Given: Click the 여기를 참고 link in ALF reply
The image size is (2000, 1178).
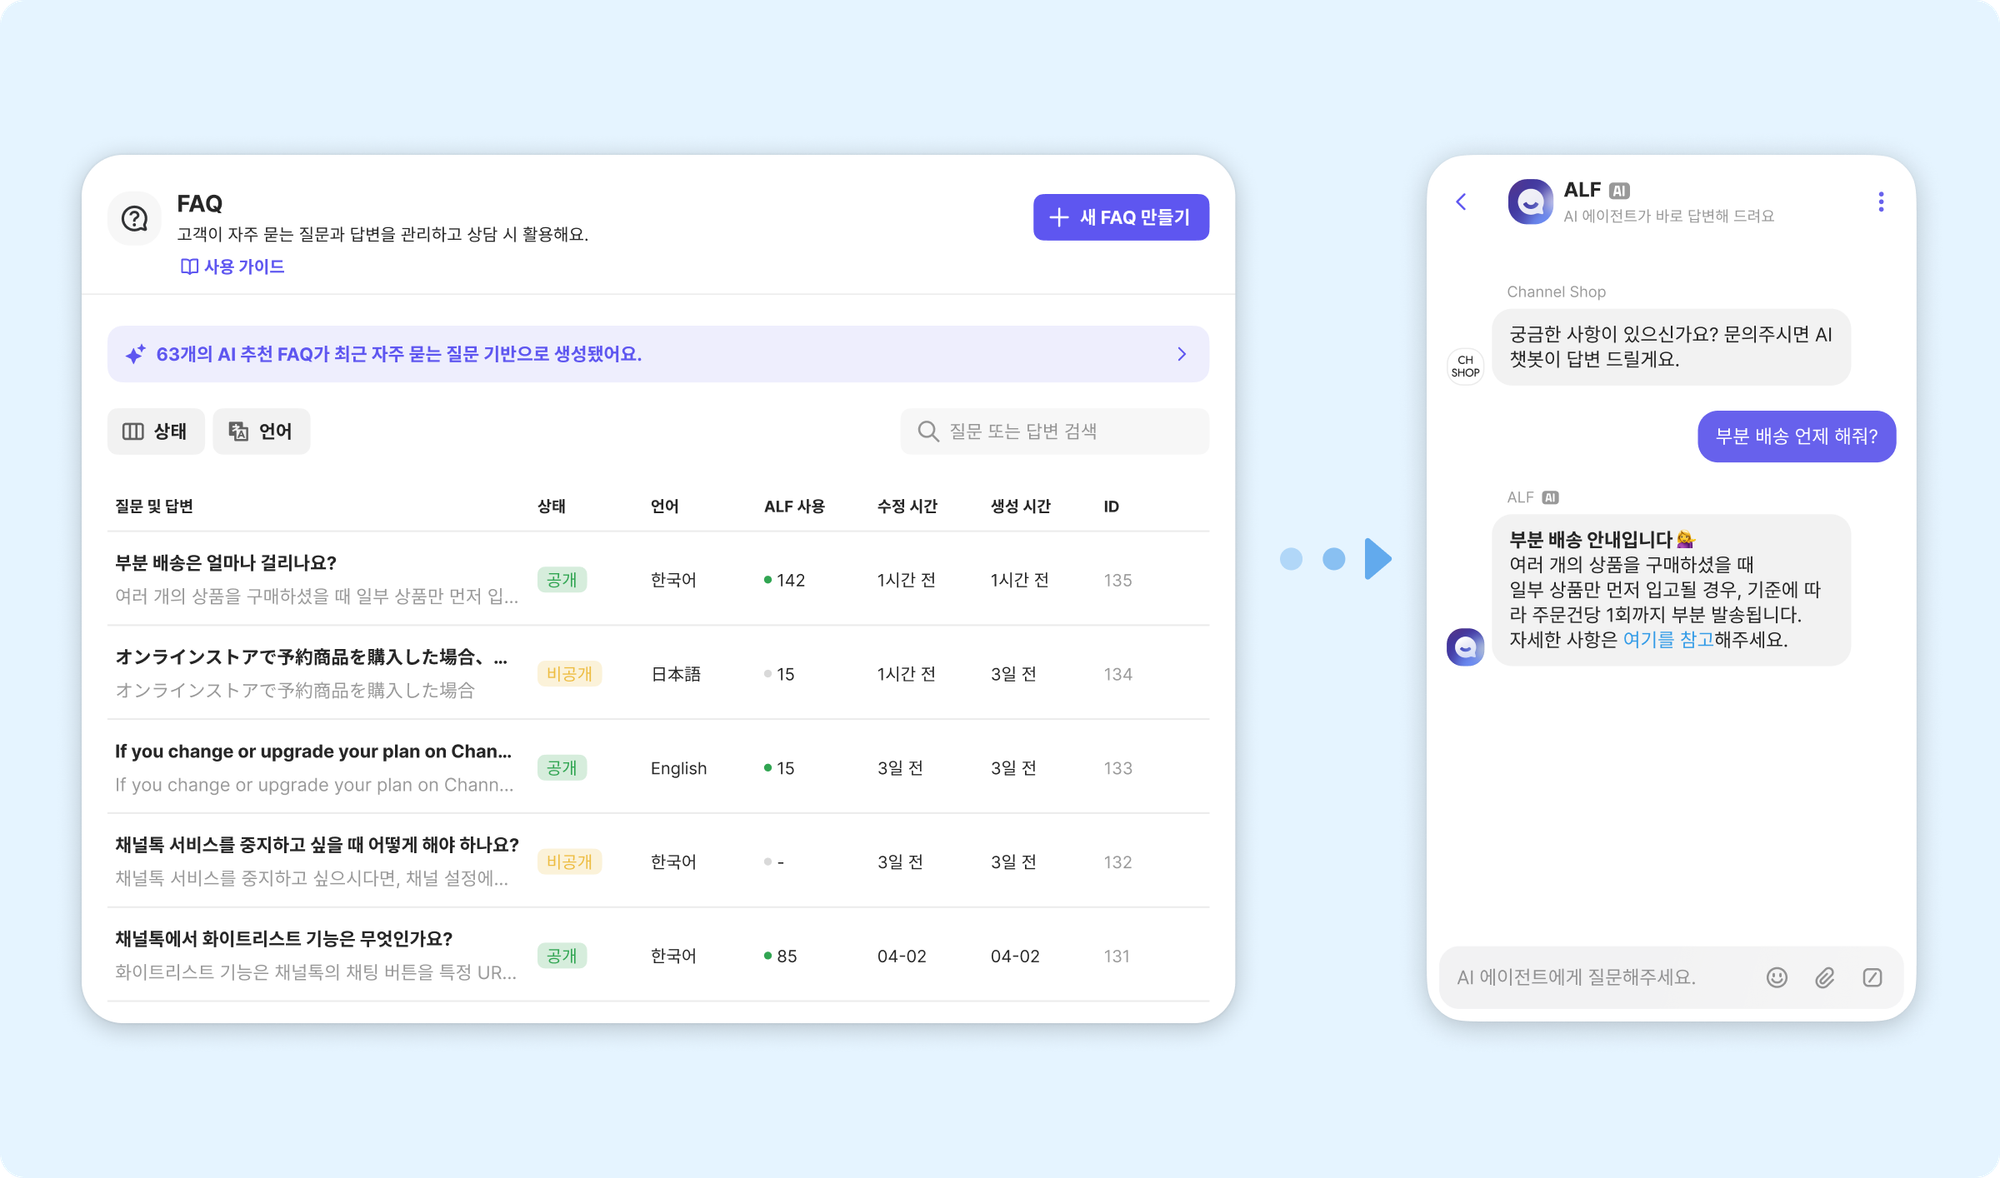Looking at the screenshot, I should pos(1667,639).
